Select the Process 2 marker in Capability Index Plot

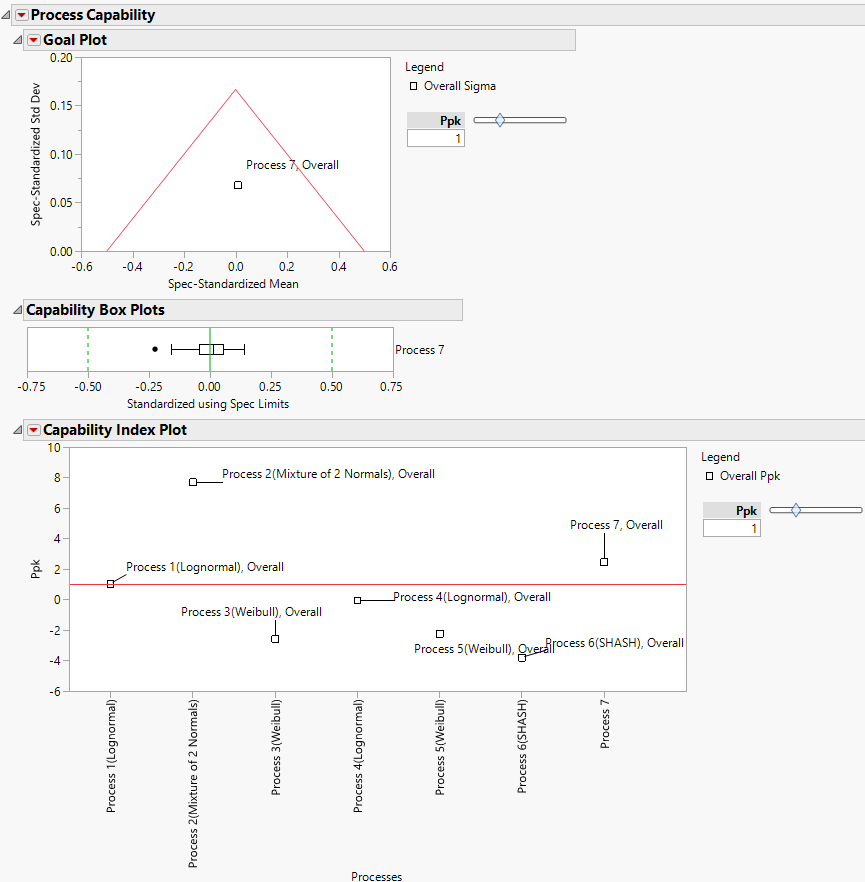193,481
